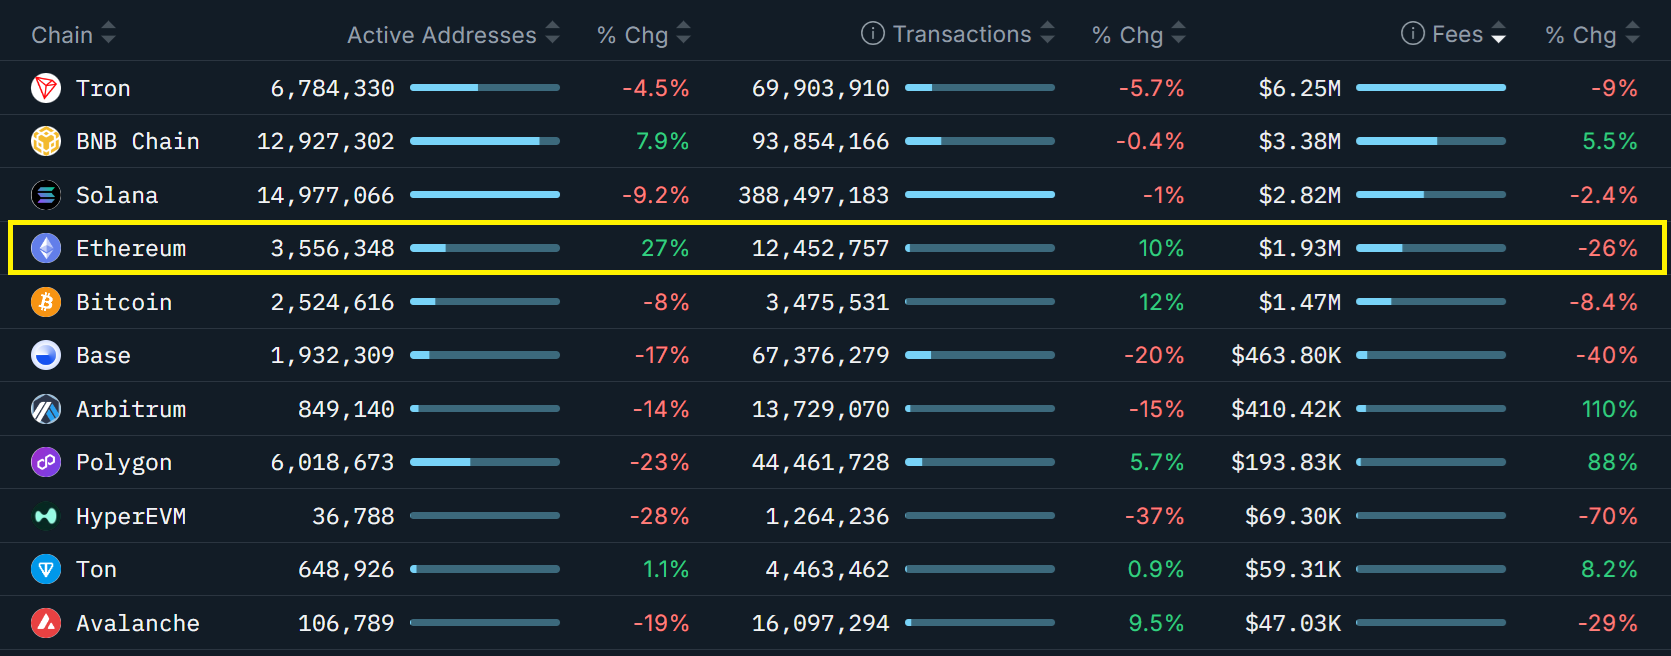Click Solana's transactions count 388,497,183

coord(813,195)
